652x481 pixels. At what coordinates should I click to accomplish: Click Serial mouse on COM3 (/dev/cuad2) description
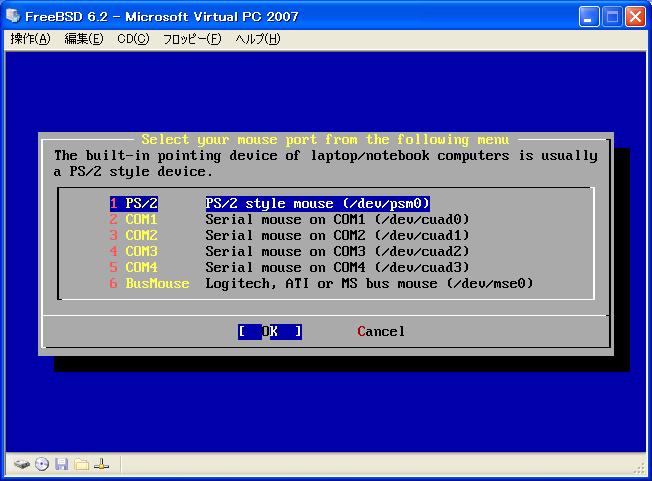pyautogui.click(x=337, y=252)
